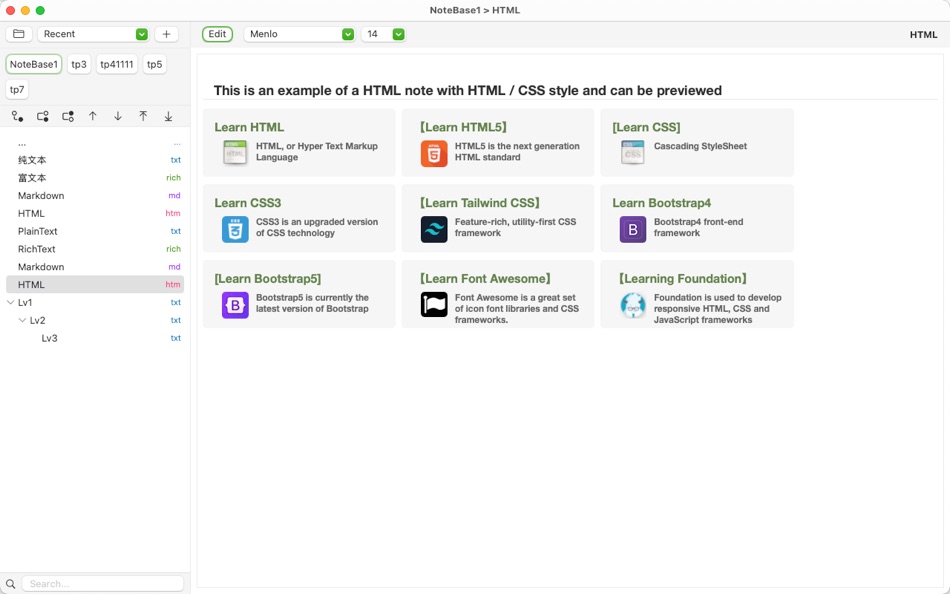Image resolution: width=950 pixels, height=594 pixels.
Task: Click the note heading 'This is an example'
Action: [468, 90]
